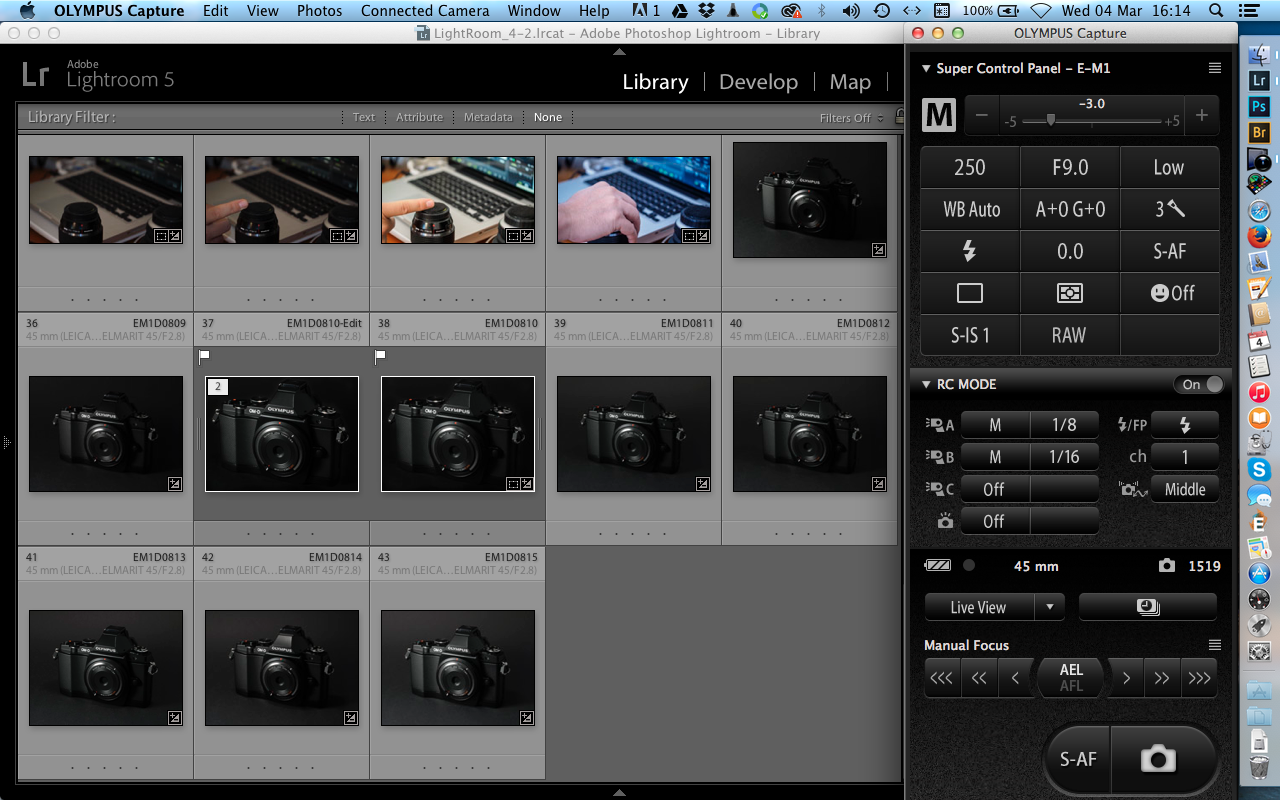
Task: Click the face priority Off setting
Action: click(1170, 293)
